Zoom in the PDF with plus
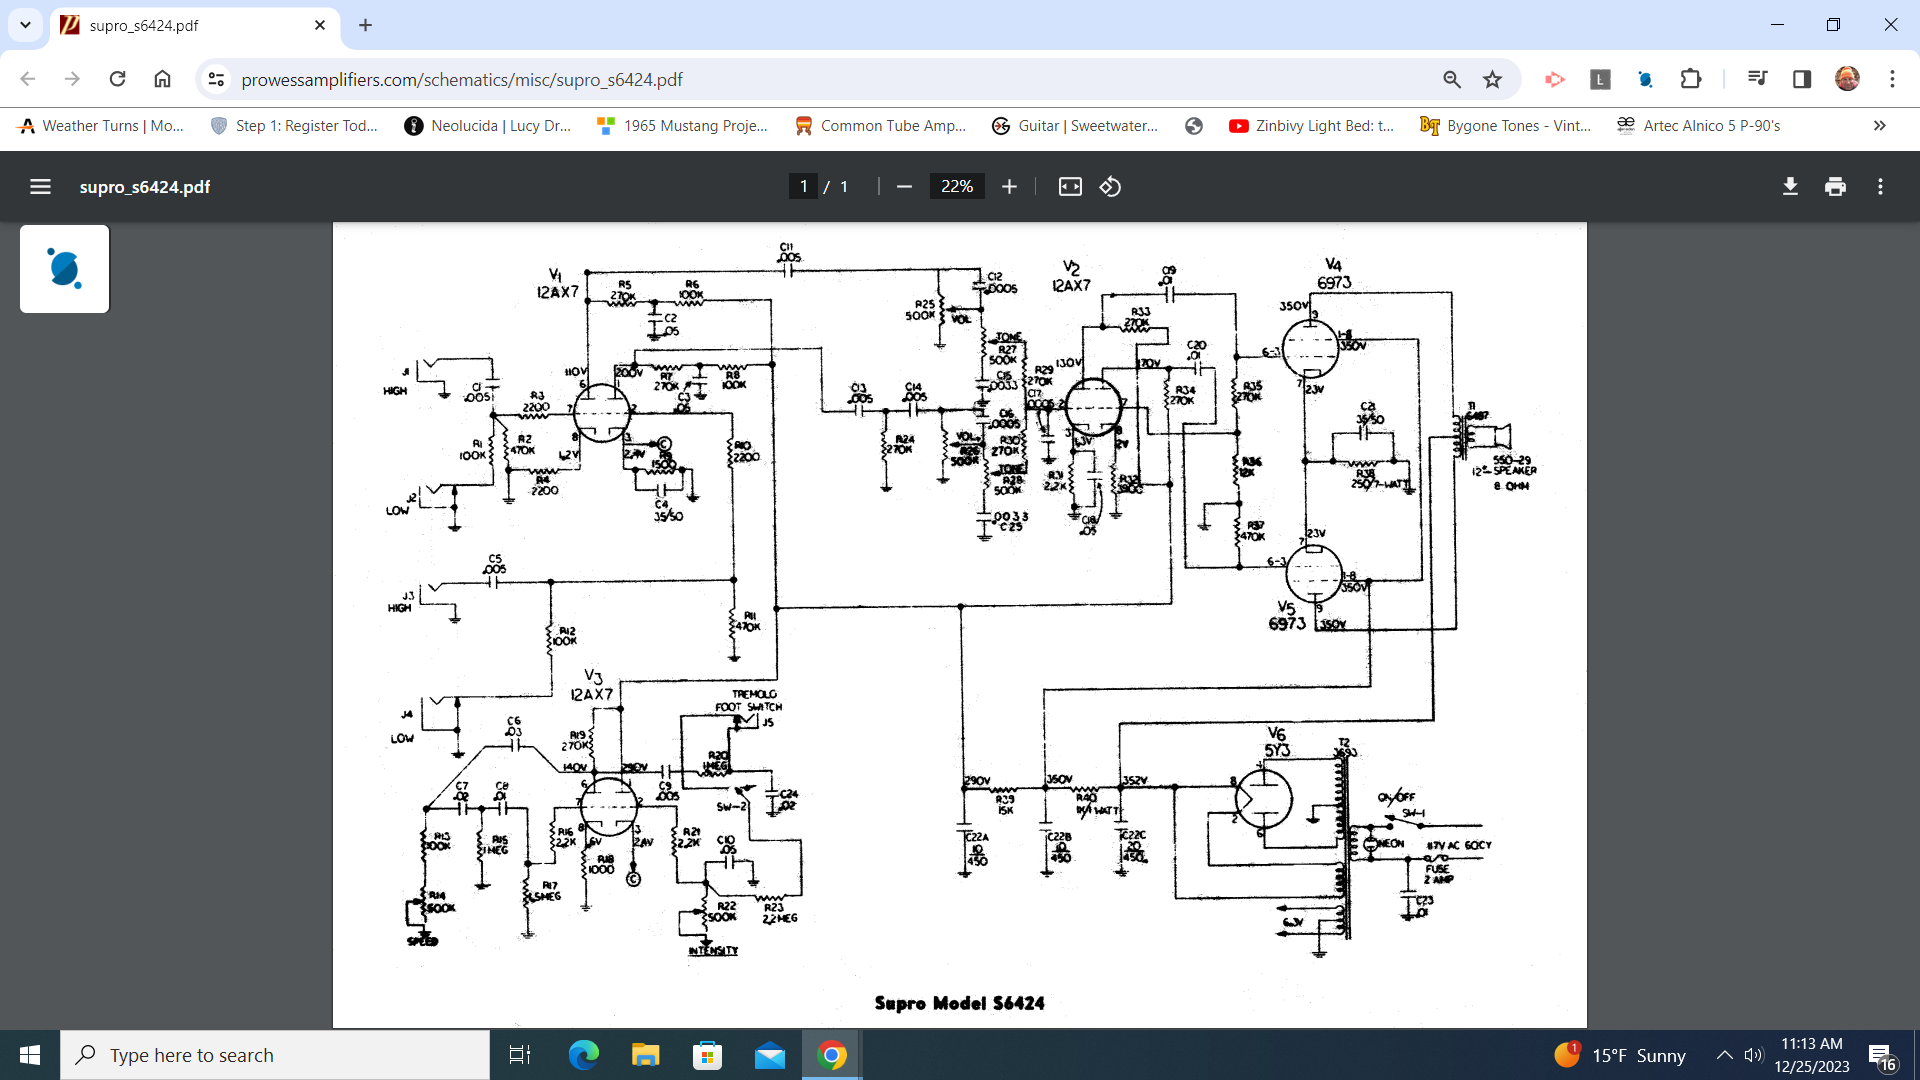1920x1080 pixels. [x=1010, y=187]
